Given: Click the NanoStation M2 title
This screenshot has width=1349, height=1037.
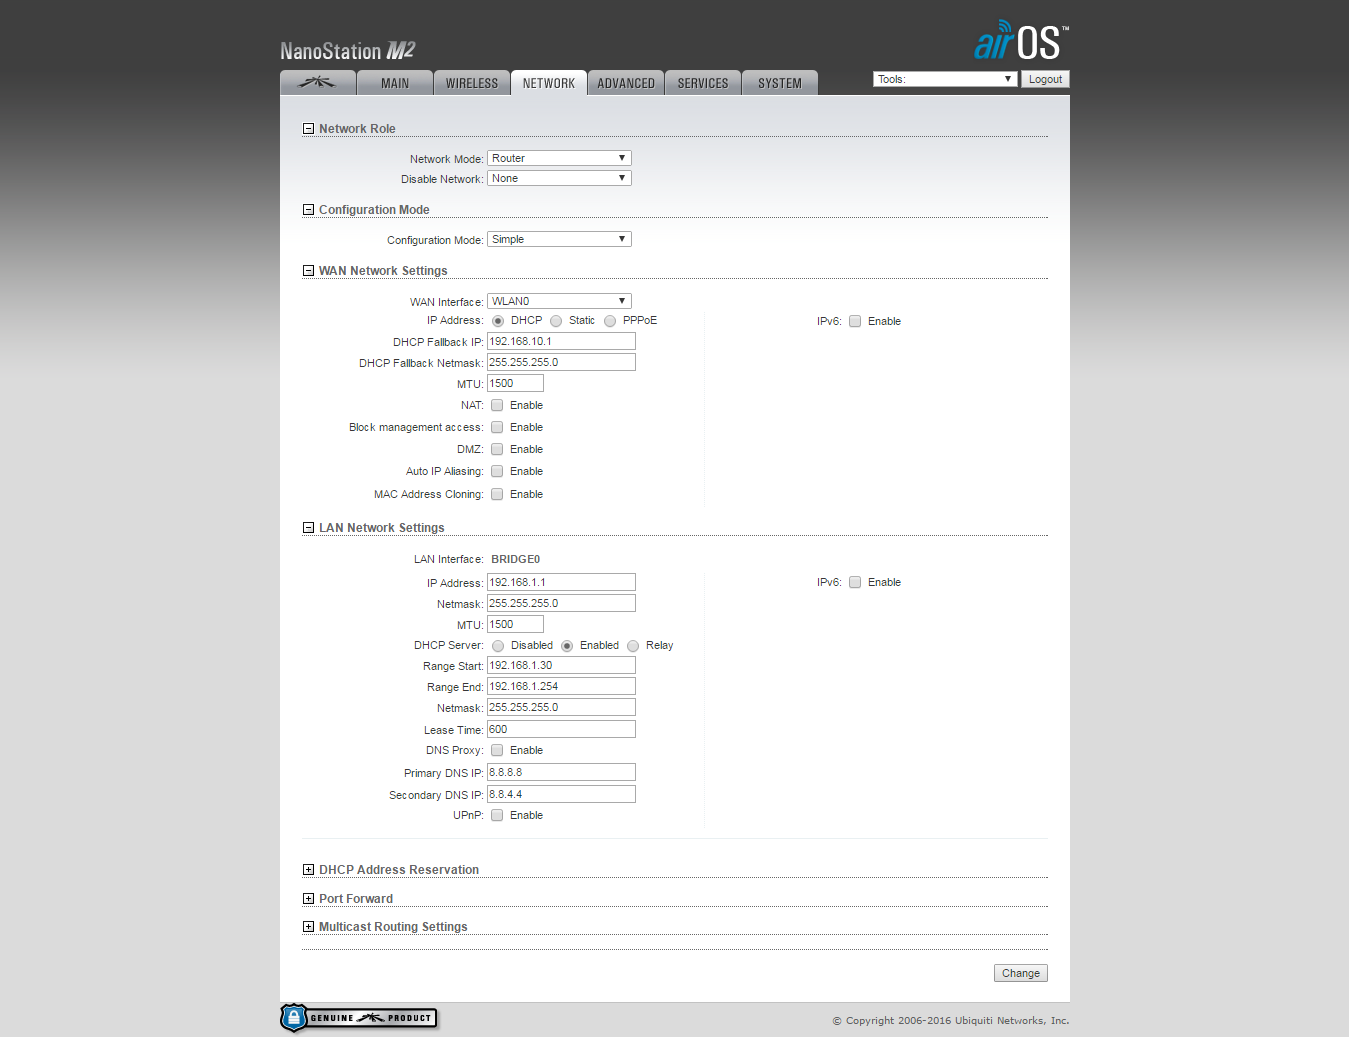Looking at the screenshot, I should tap(347, 50).
